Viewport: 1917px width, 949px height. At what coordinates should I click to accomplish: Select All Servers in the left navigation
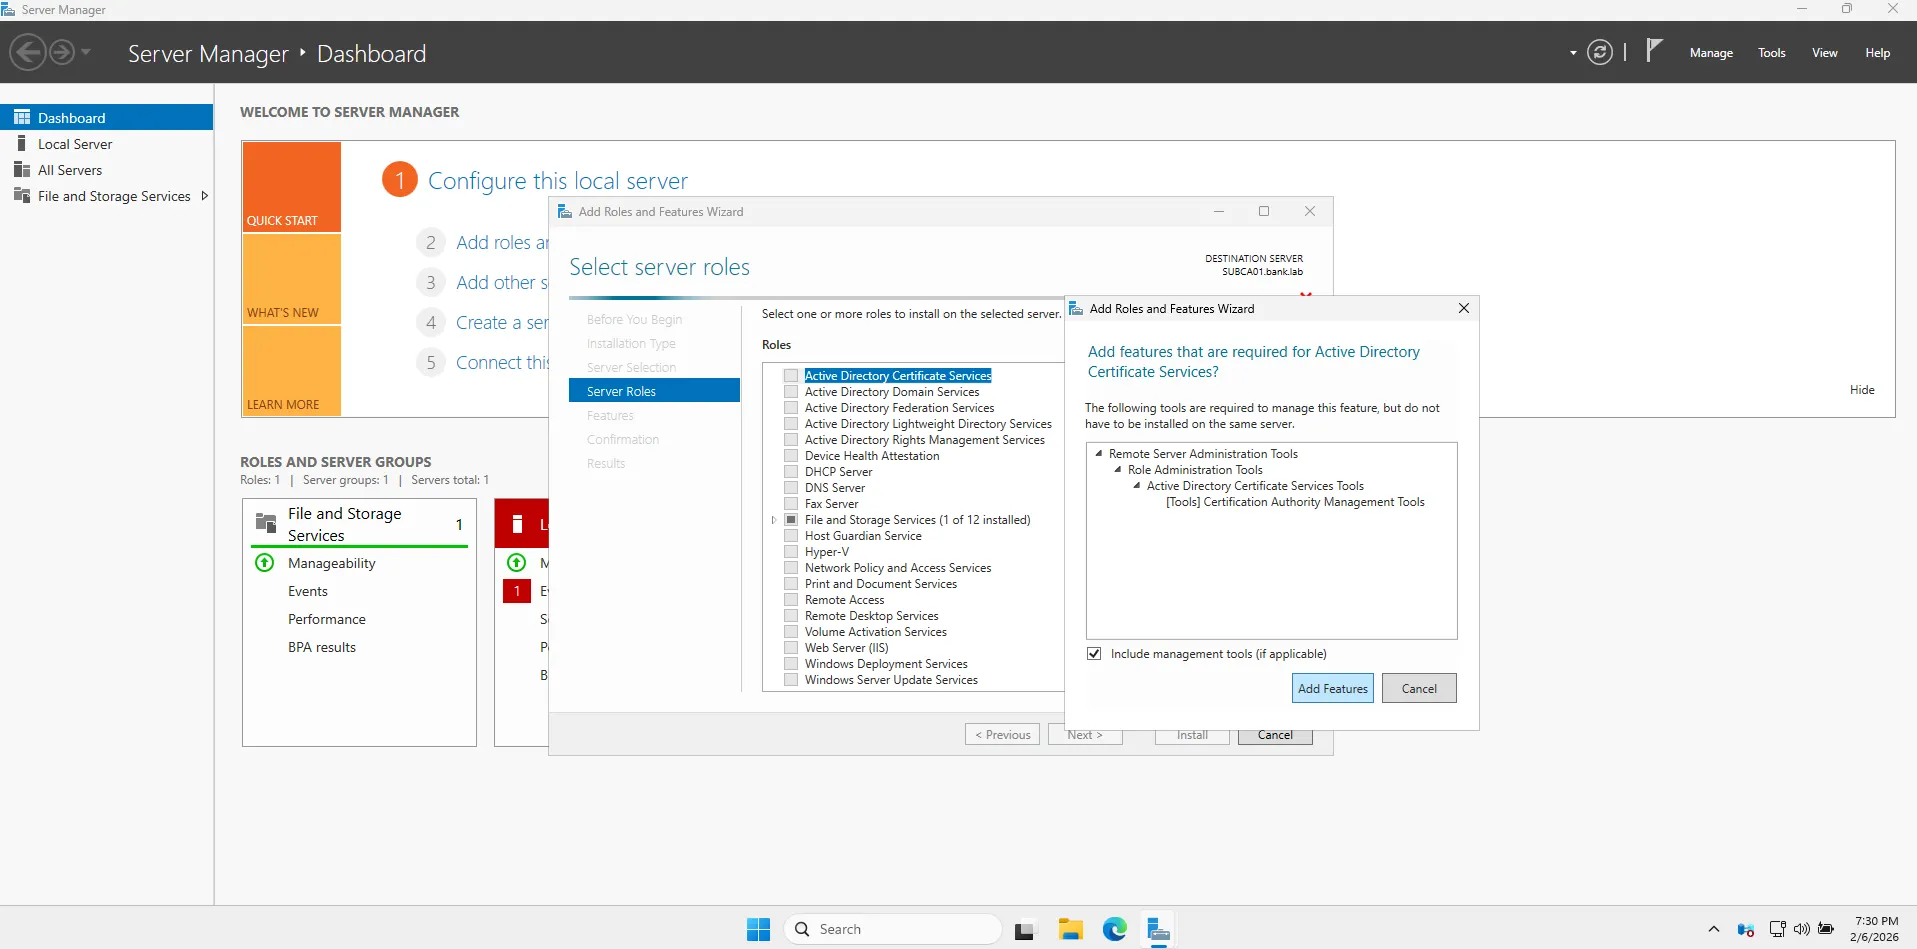point(106,170)
